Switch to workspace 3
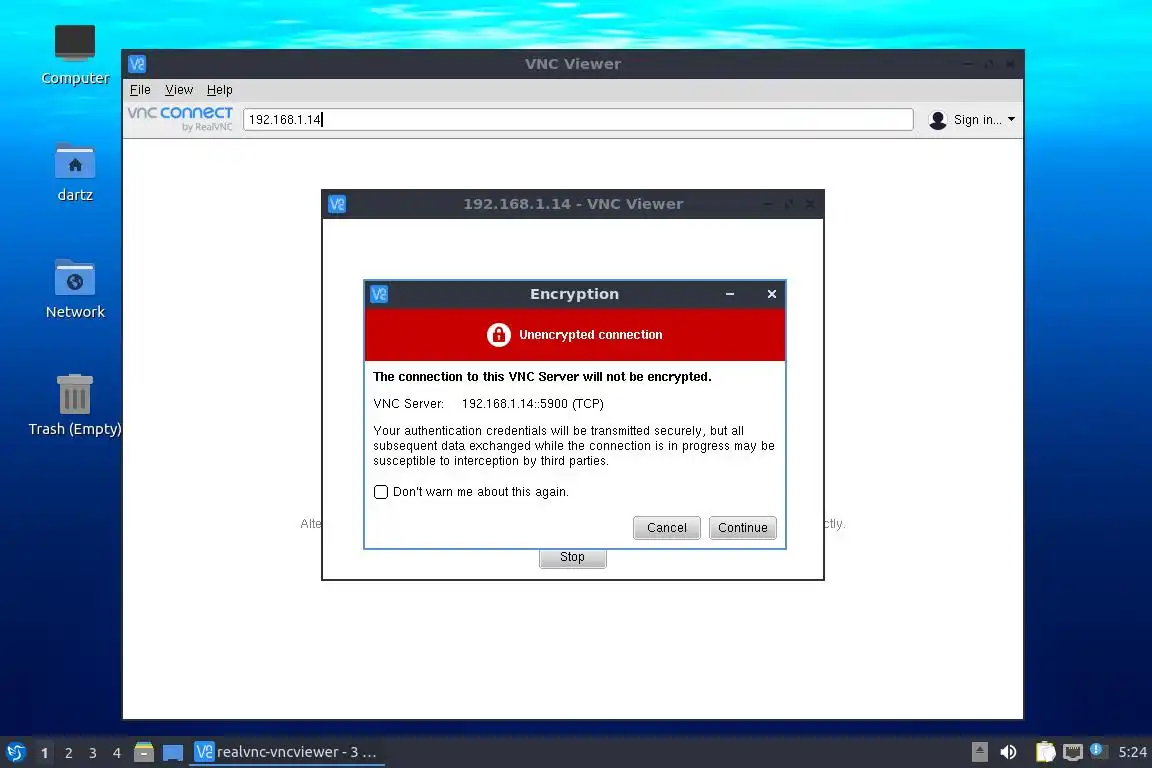 coord(93,753)
